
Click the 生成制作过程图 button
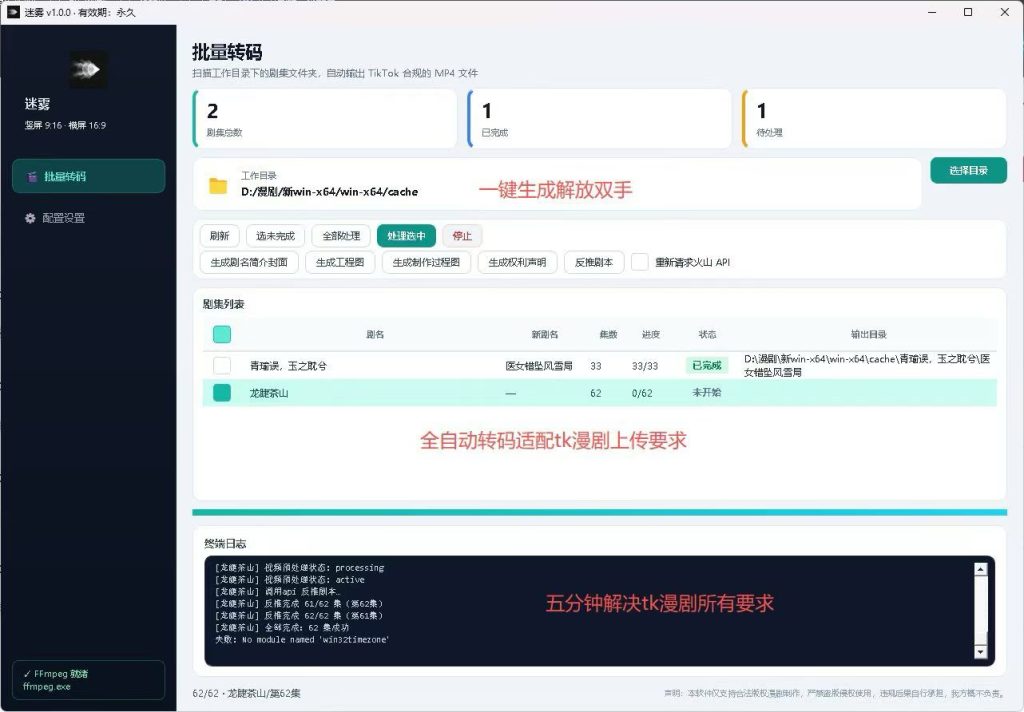pyautogui.click(x=426, y=263)
